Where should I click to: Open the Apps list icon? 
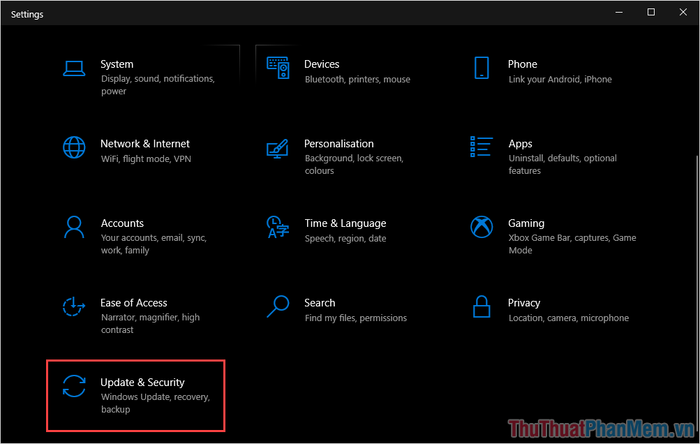[481, 147]
